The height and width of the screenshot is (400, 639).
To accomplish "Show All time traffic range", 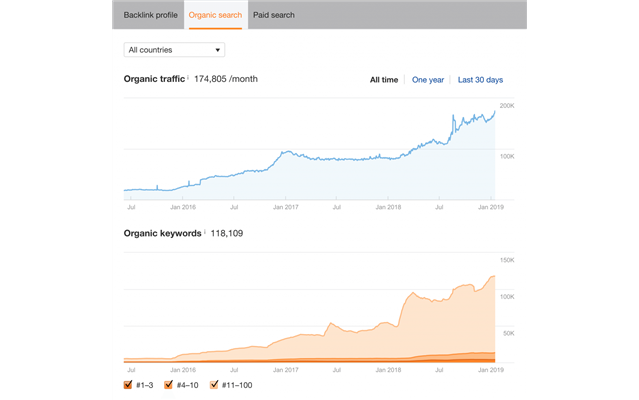I will tap(384, 79).
